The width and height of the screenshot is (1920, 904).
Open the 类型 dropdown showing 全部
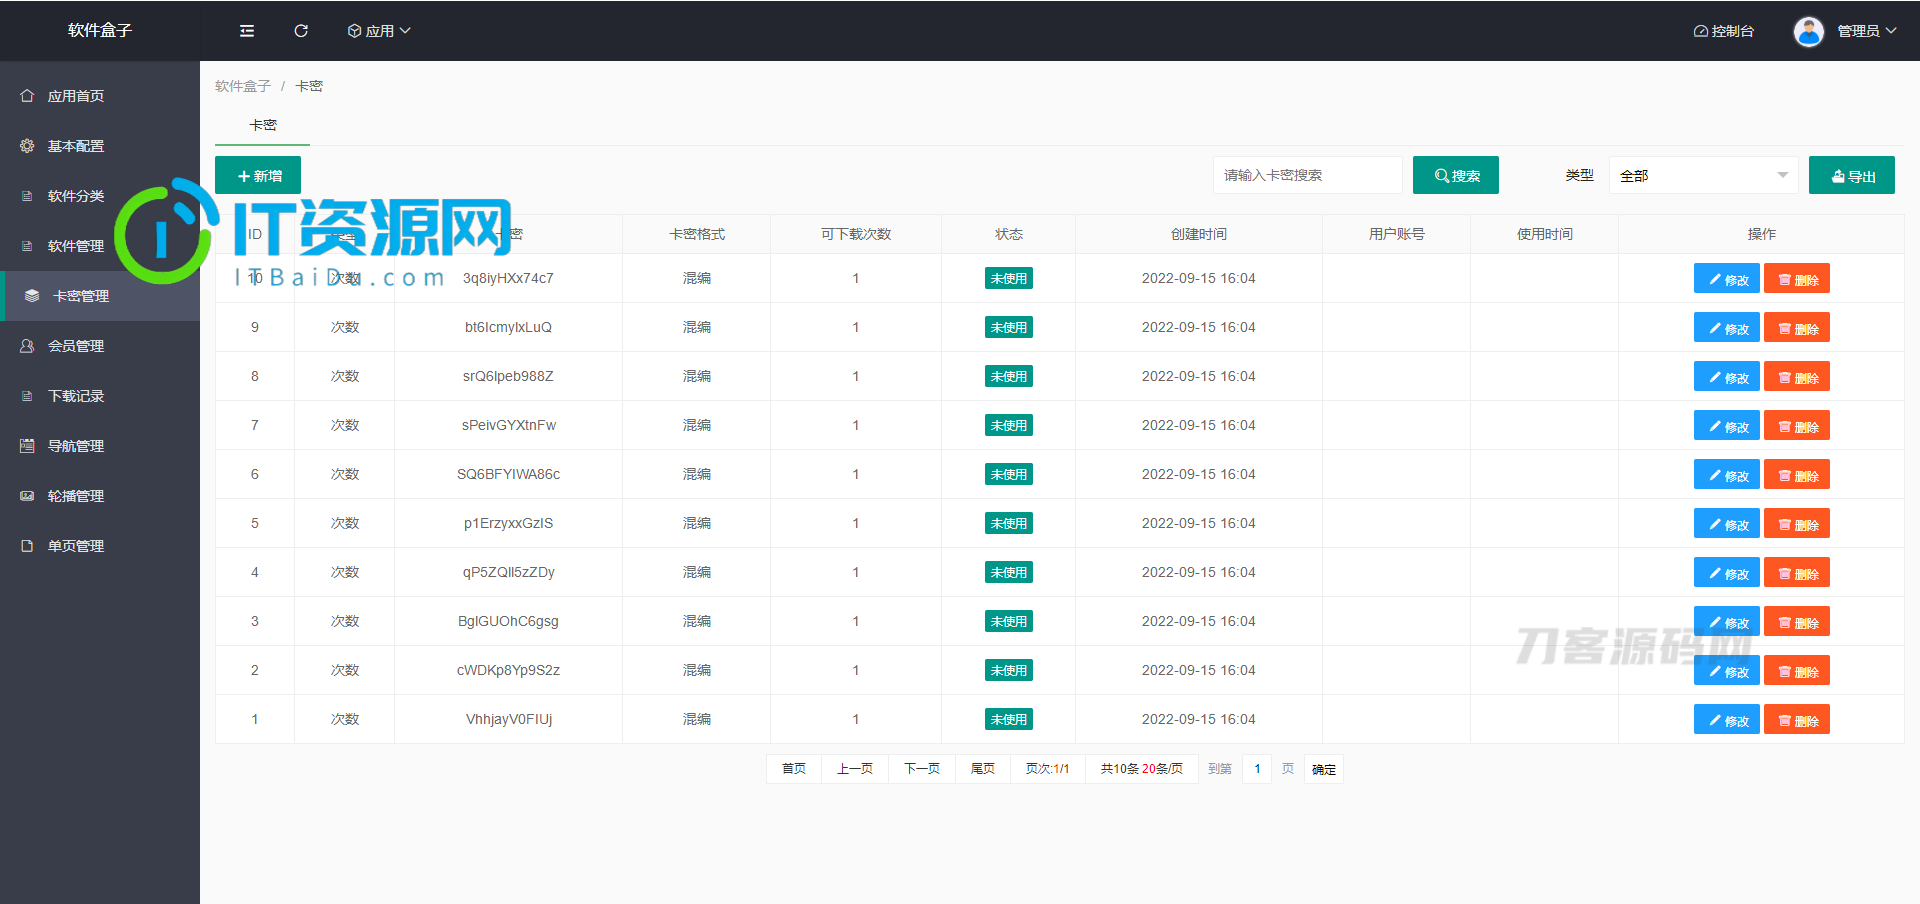click(1704, 175)
